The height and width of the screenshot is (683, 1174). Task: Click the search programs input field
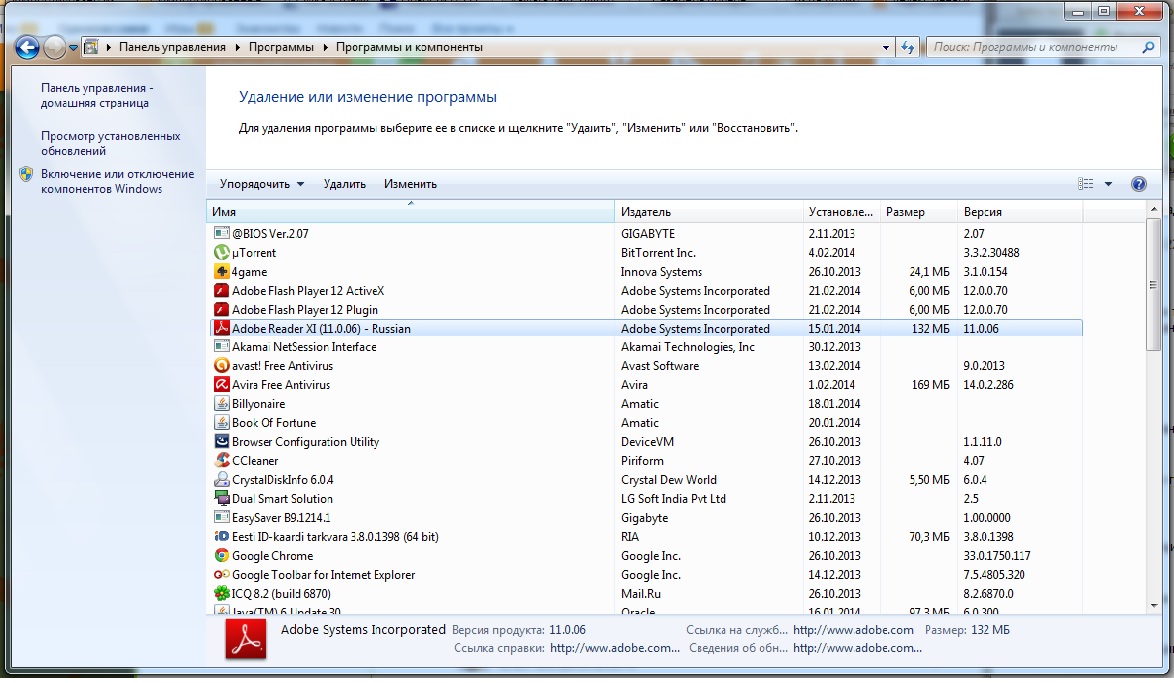point(1033,47)
